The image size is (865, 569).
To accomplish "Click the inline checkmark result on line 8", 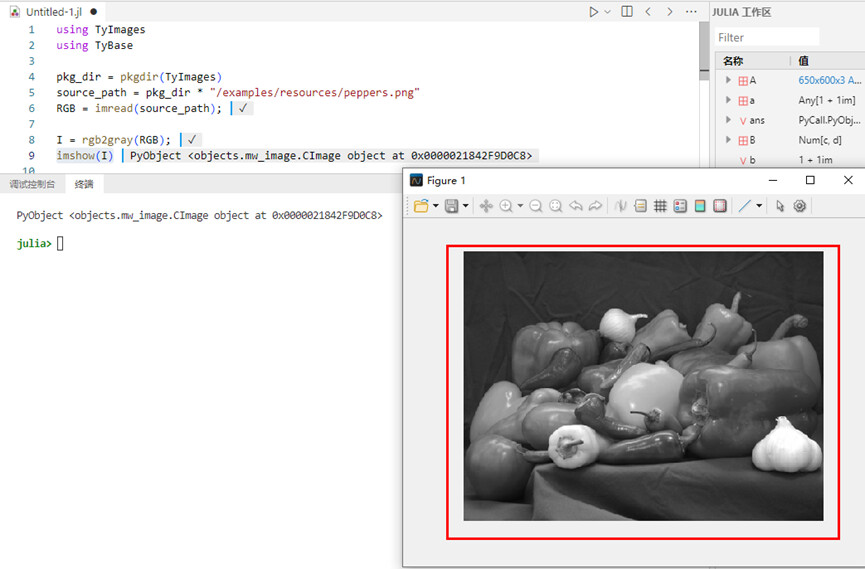I will 191,140.
